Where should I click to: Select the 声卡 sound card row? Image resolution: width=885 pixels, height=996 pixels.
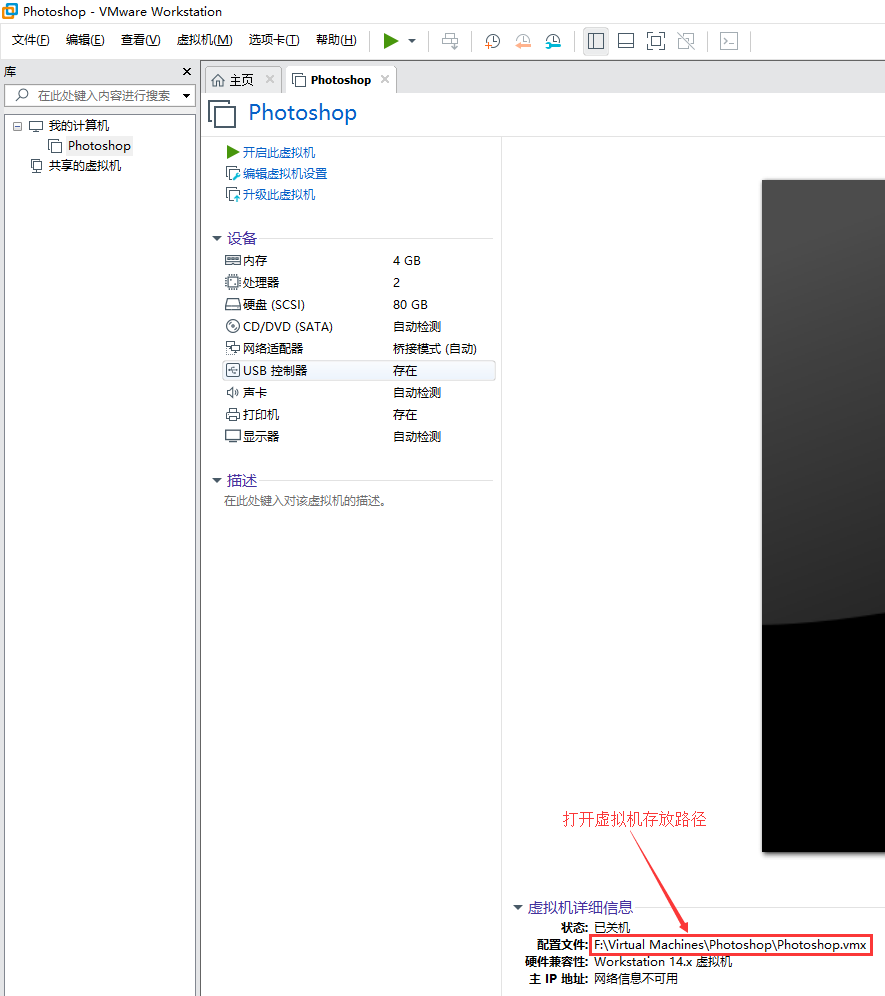pos(358,393)
